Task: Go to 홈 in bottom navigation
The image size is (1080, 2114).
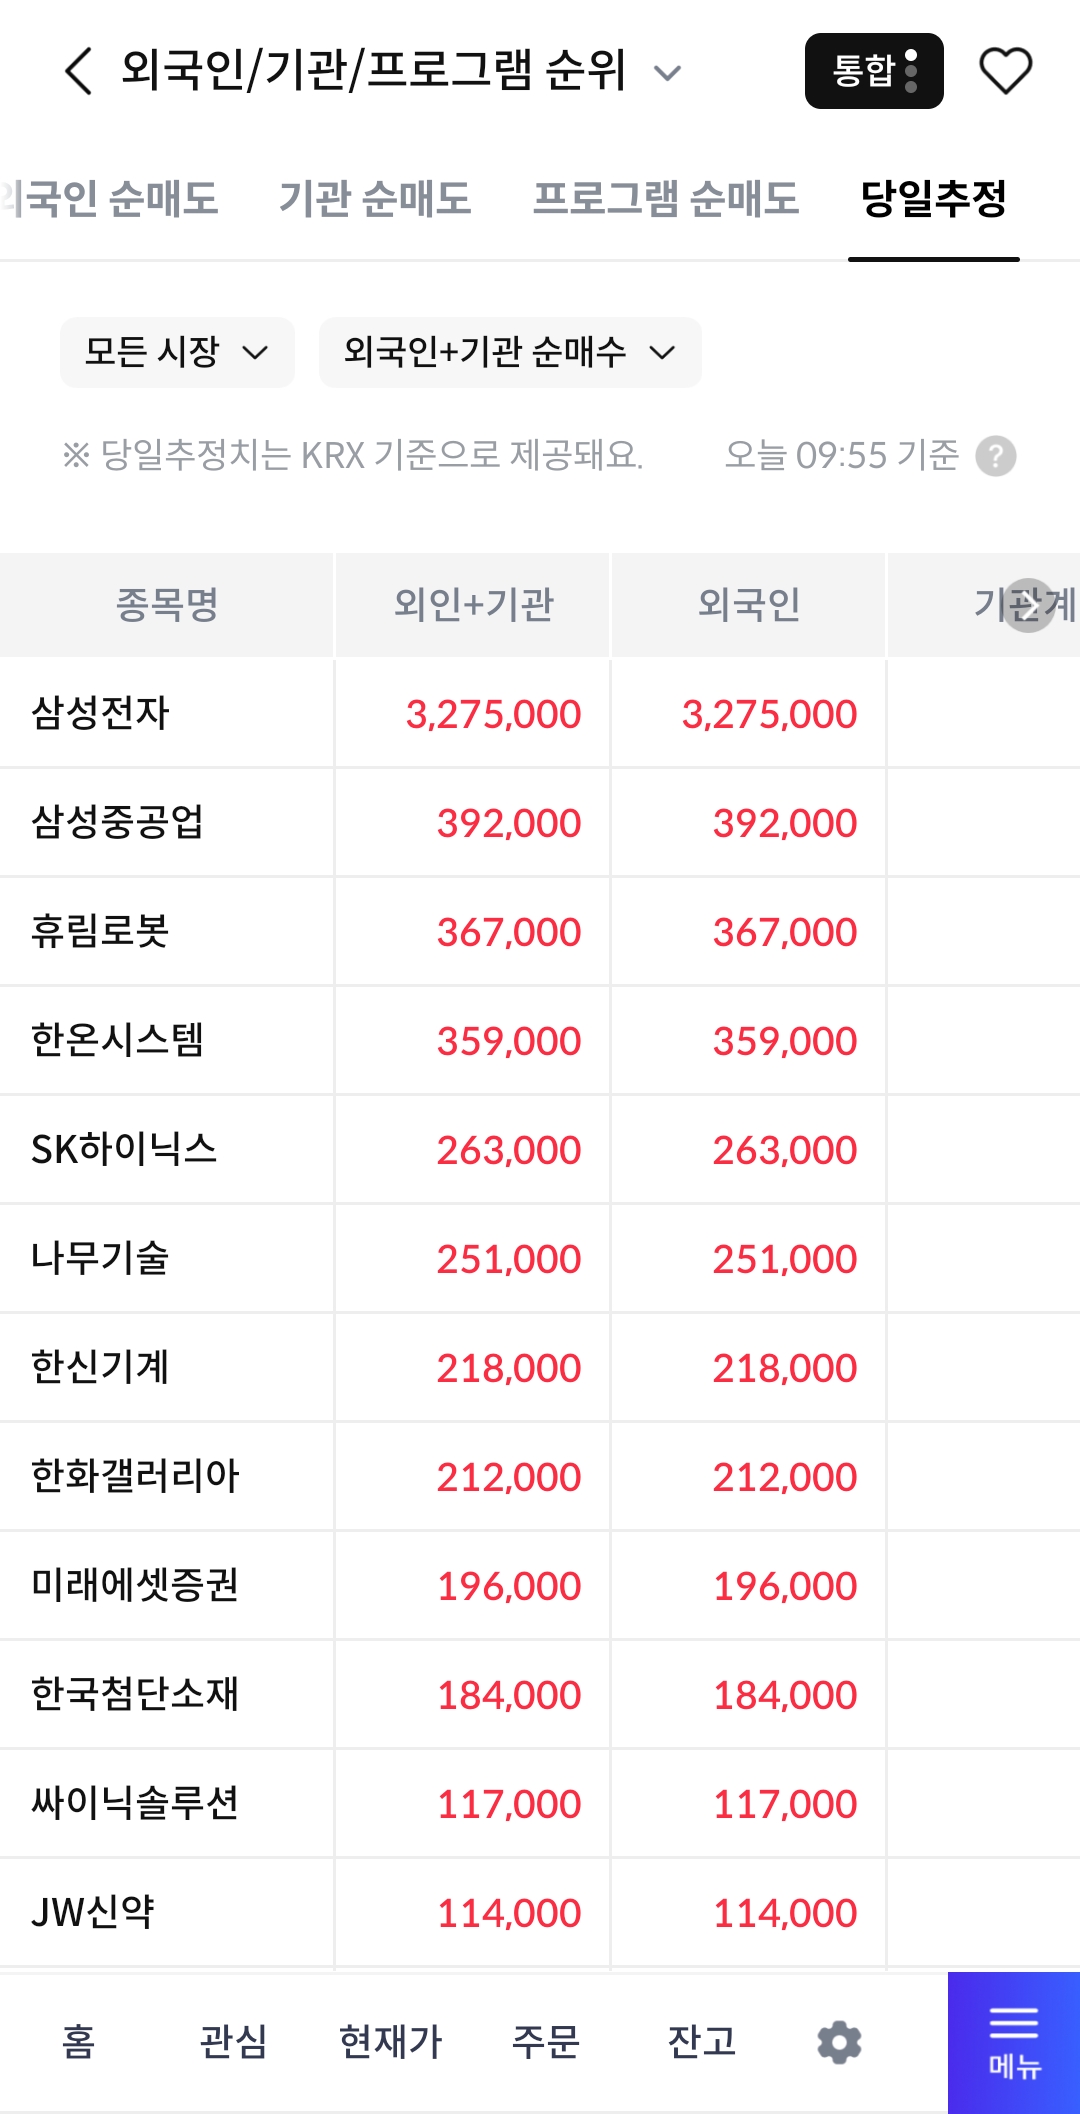Action: [x=79, y=2042]
